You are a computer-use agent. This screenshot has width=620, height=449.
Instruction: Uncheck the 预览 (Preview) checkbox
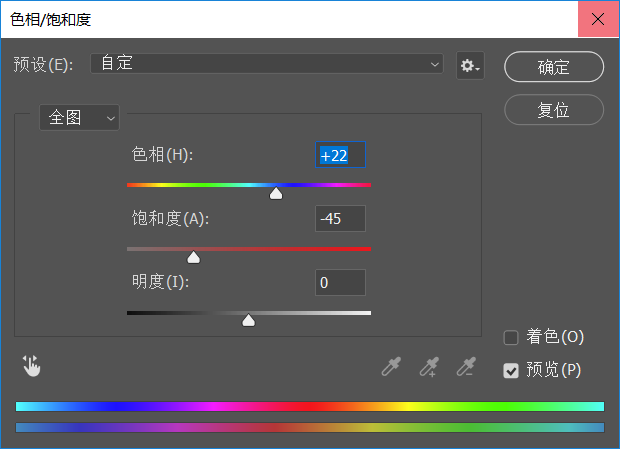[511, 371]
